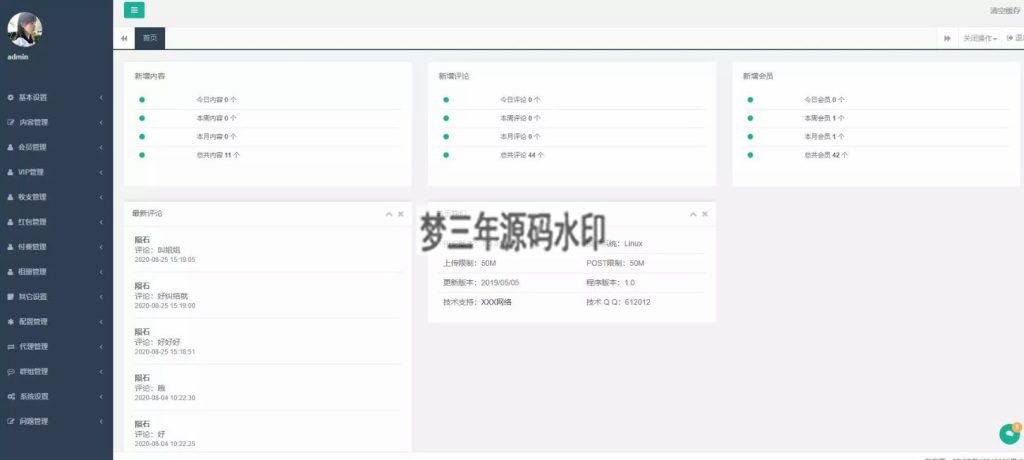The height and width of the screenshot is (460, 1024).
Task: Click the user icon beside 付费管理
Action: coord(10,247)
